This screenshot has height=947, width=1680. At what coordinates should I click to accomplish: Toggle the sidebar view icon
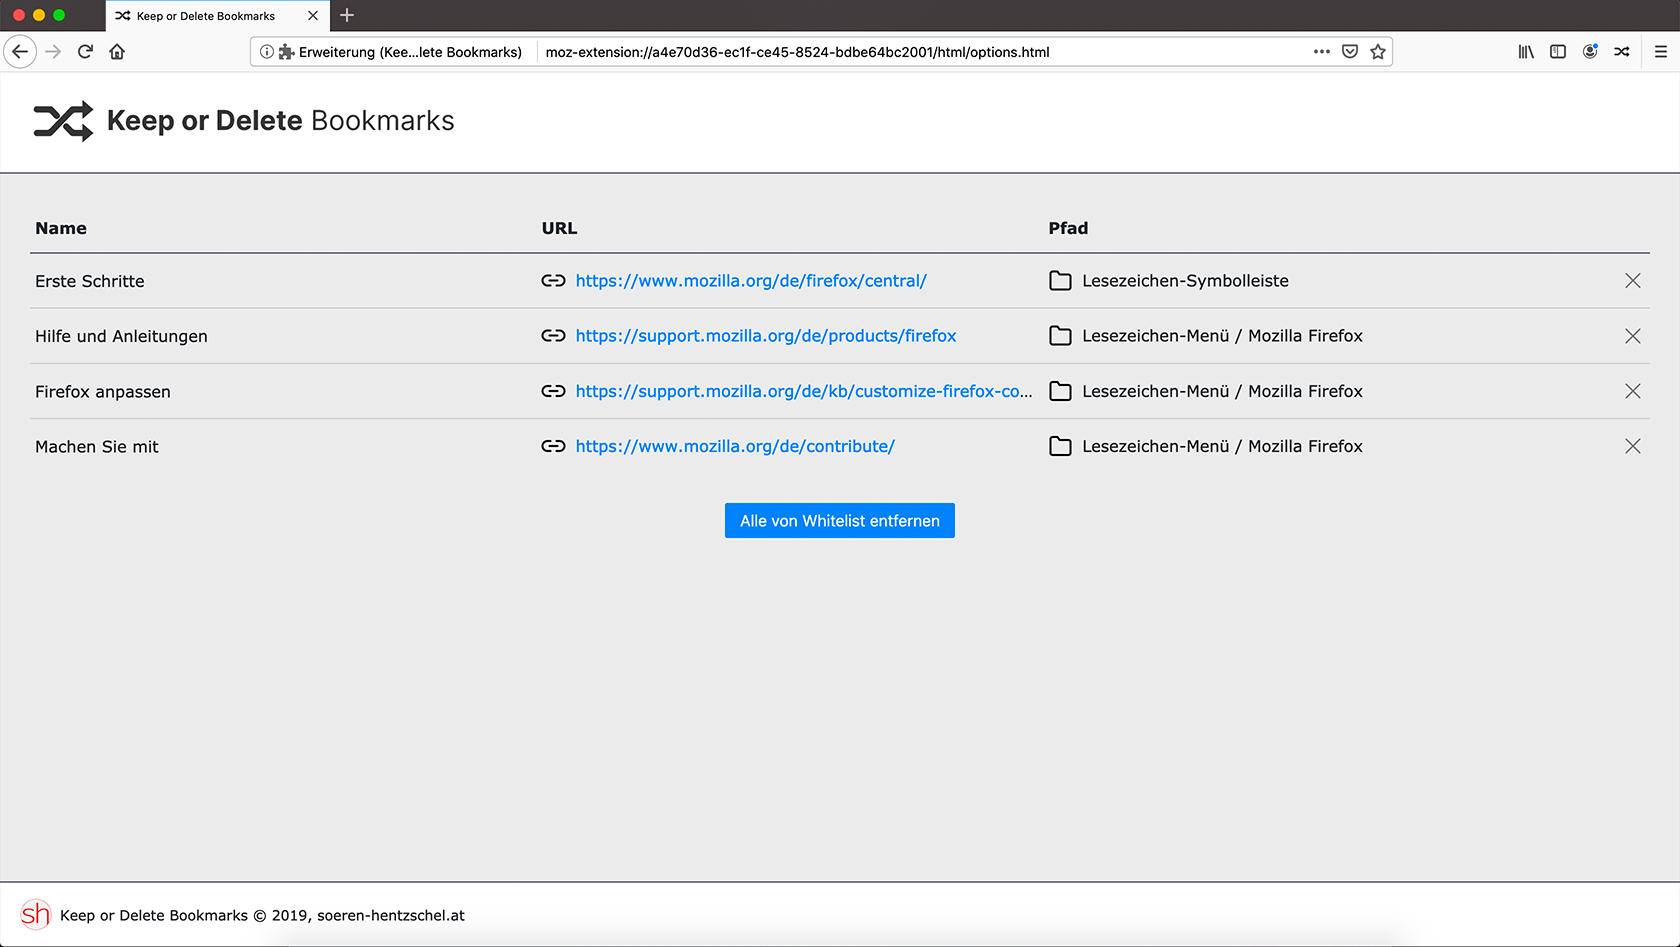pyautogui.click(x=1558, y=52)
